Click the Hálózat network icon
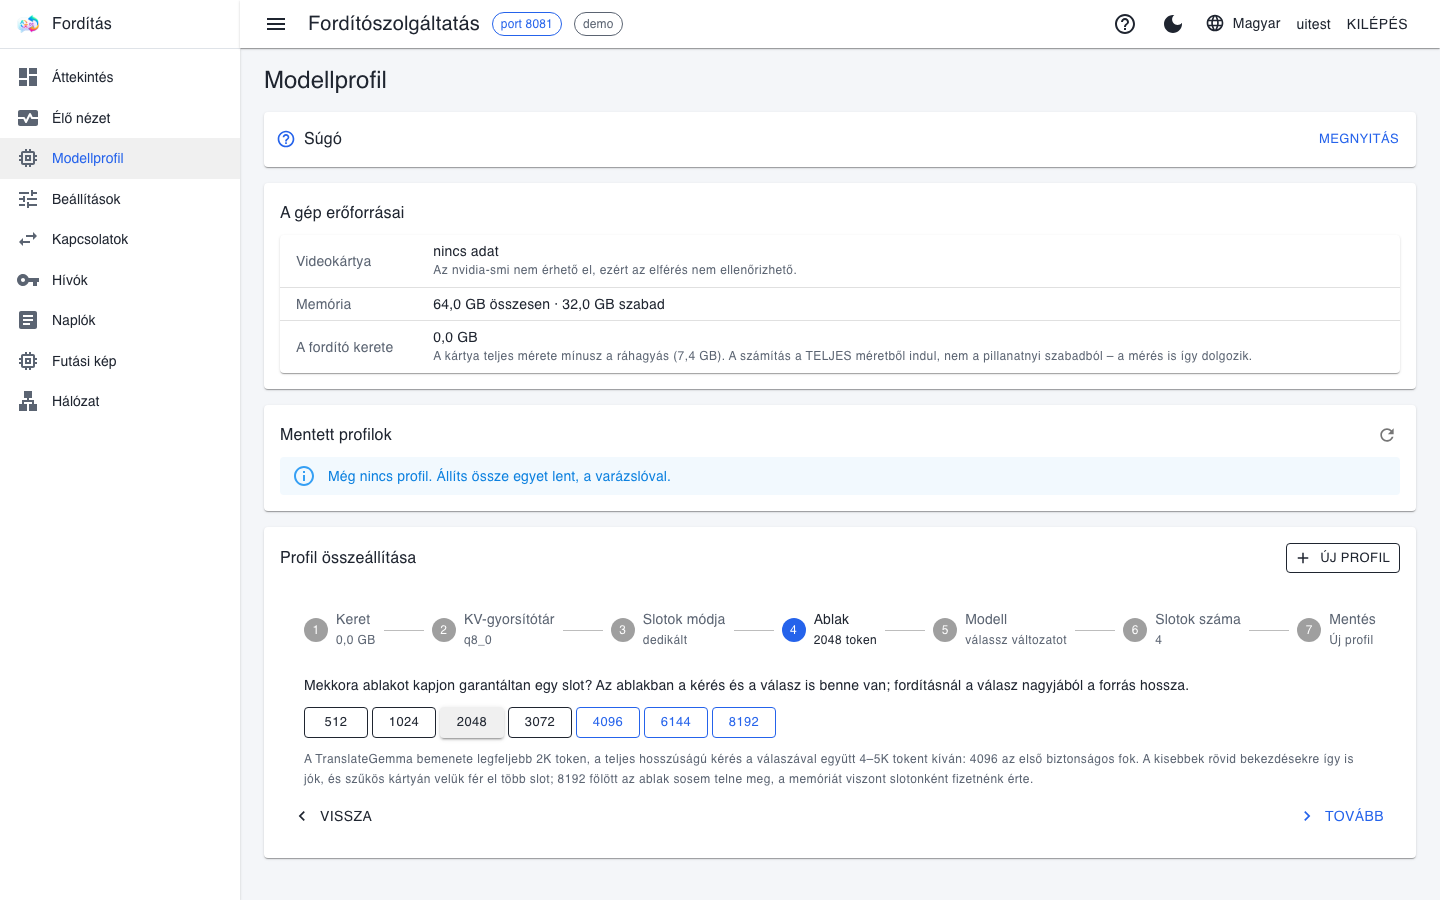This screenshot has width=1440, height=900. [x=28, y=401]
